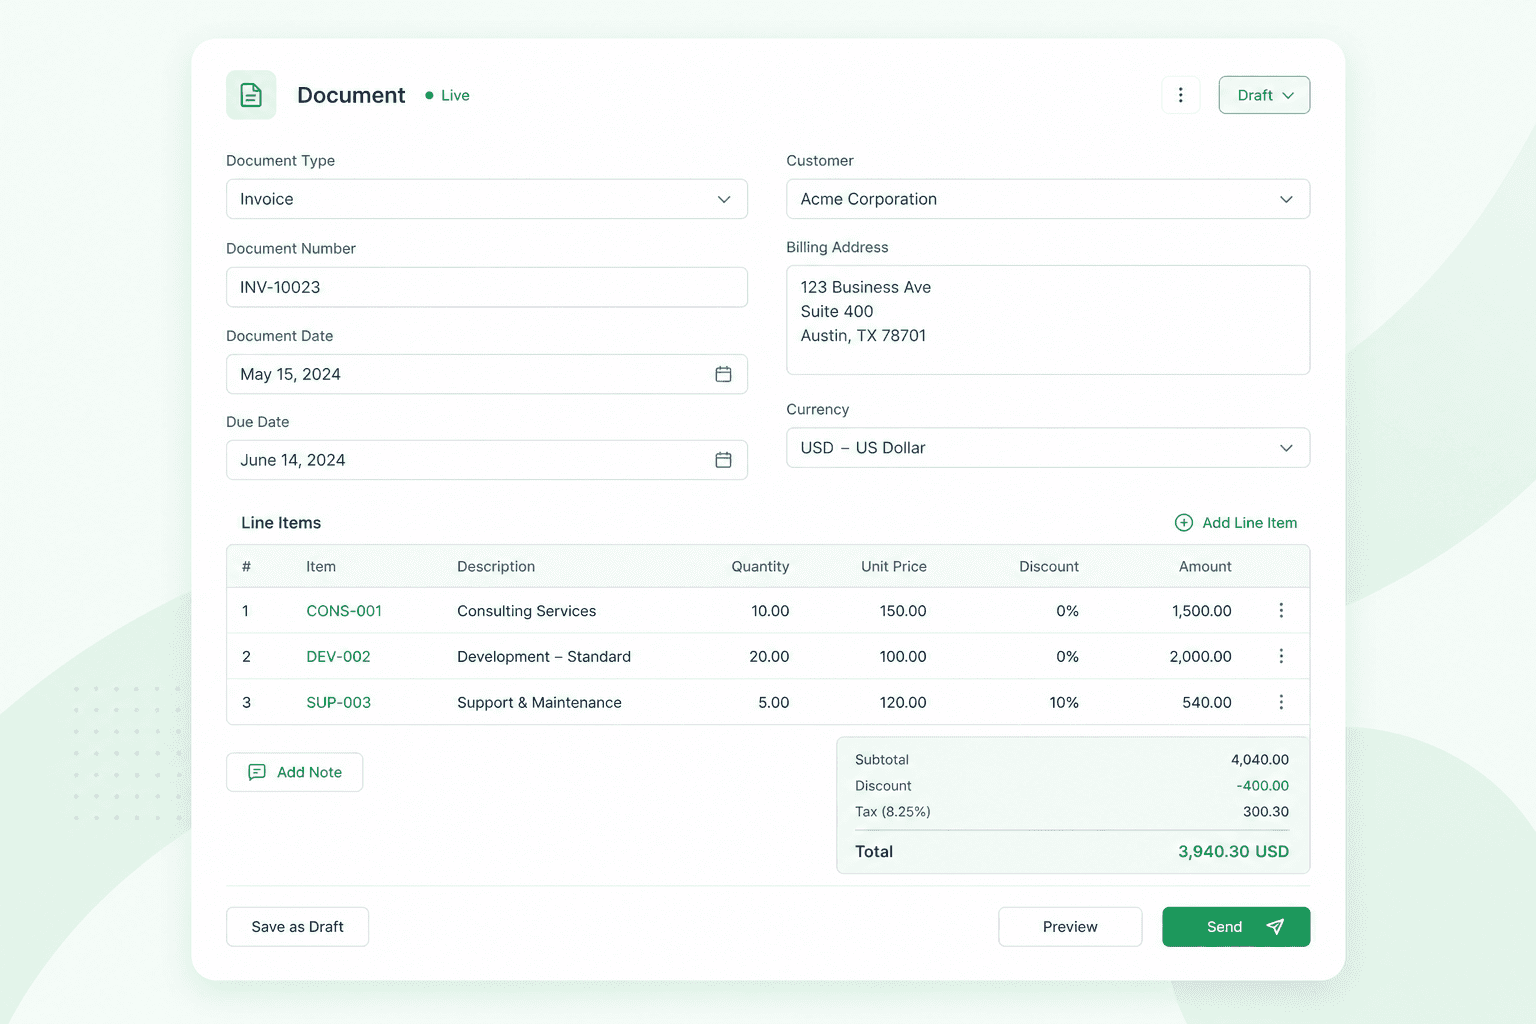Open item SUP-003 link
The width and height of the screenshot is (1536, 1024).
(338, 703)
